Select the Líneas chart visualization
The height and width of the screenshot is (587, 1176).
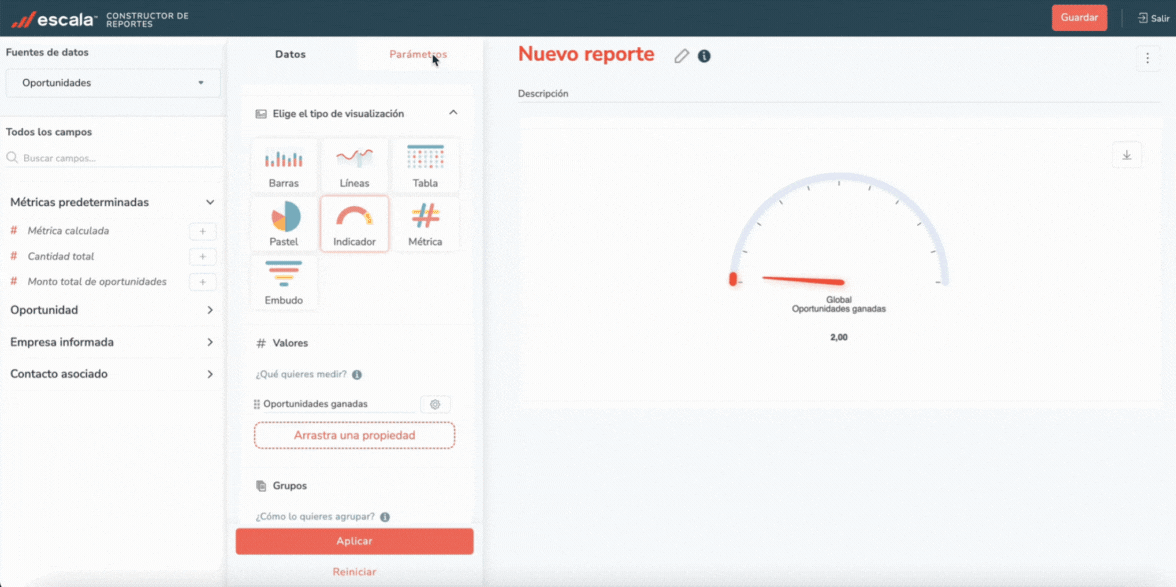click(354, 166)
